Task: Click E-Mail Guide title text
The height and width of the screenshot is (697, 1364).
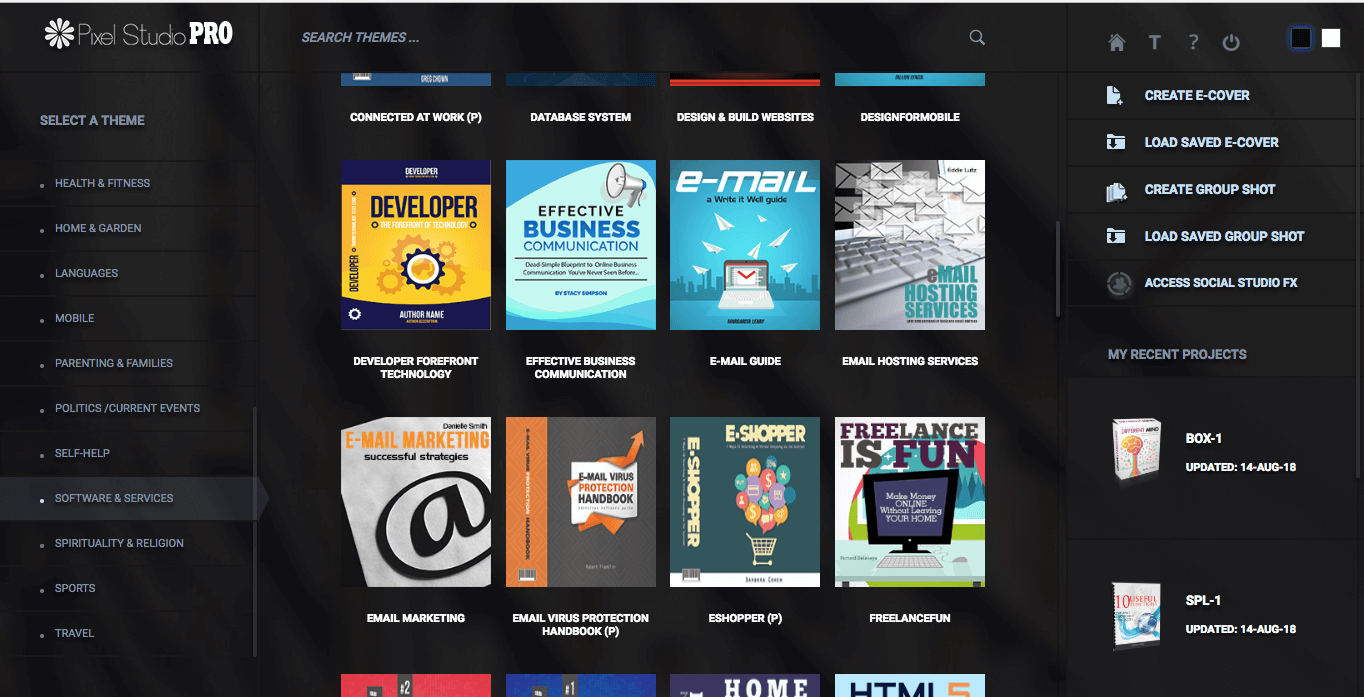Action: (745, 361)
